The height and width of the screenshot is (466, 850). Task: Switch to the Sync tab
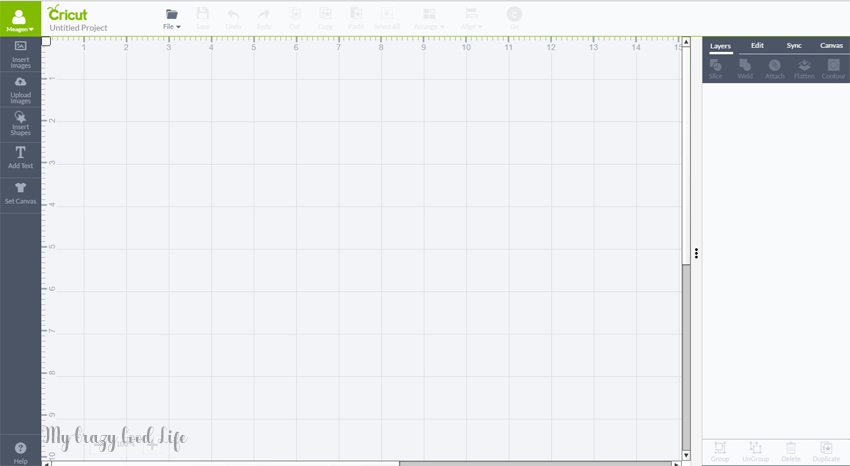click(794, 46)
